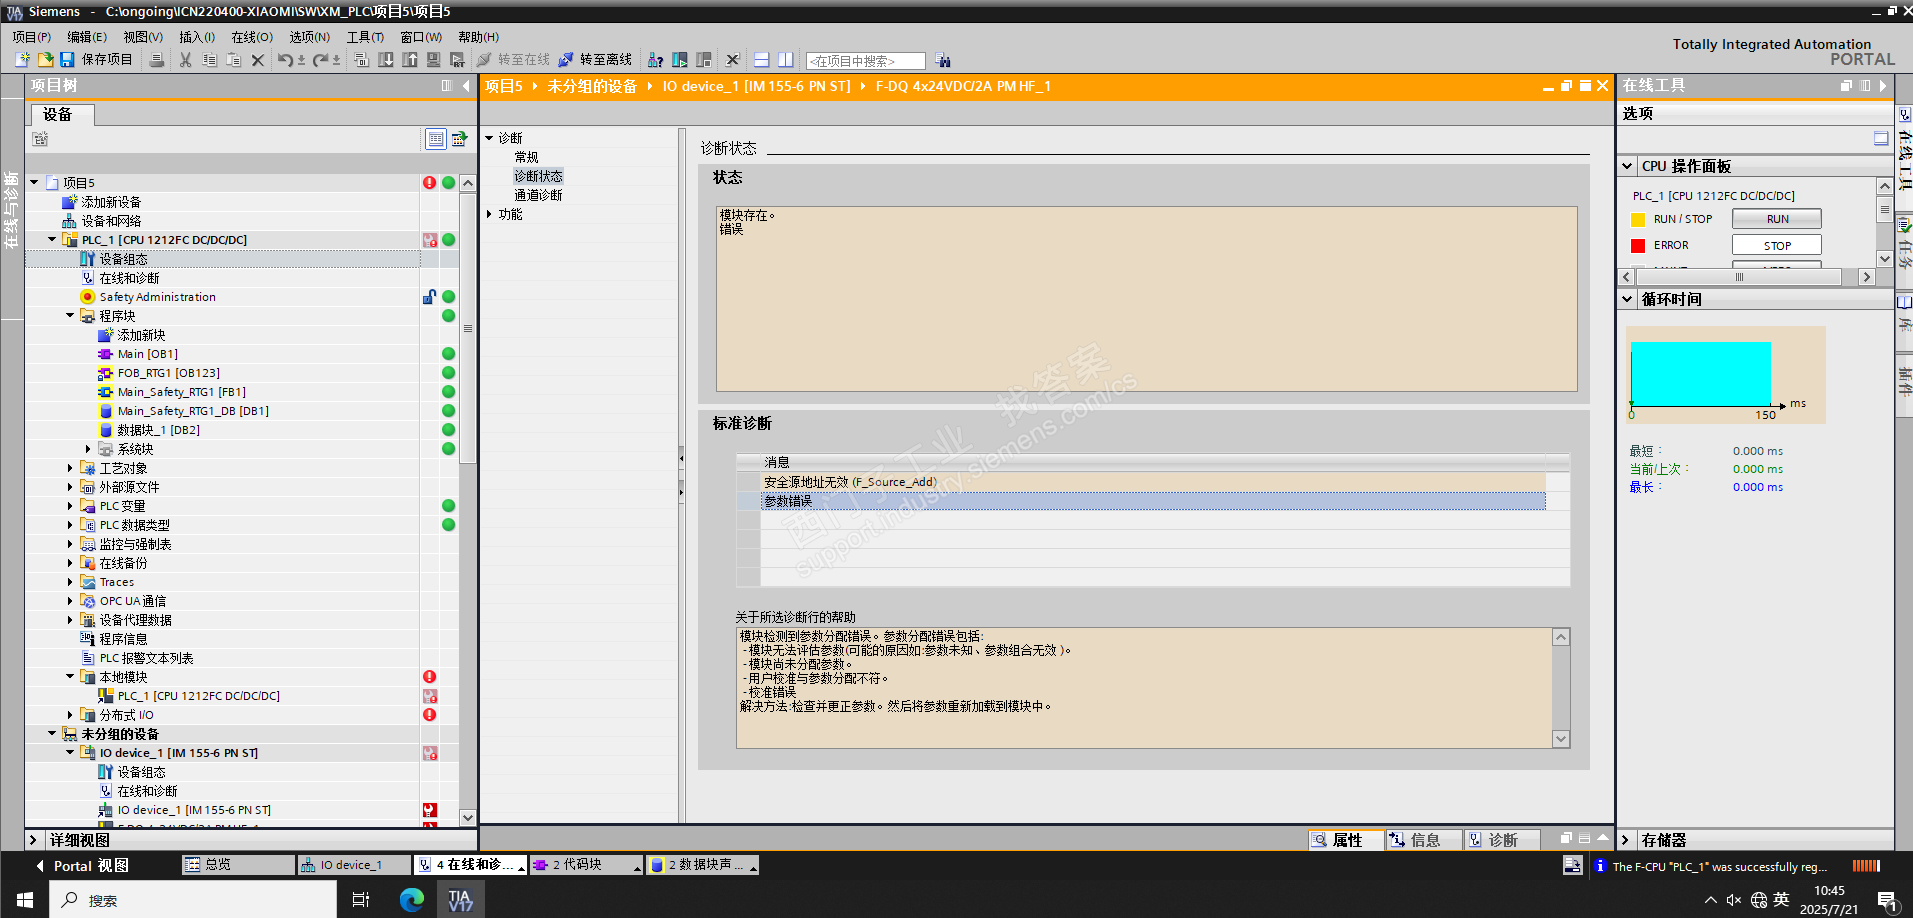Screen dimensions: 1913x918
Task: Click the go offline 转至离线 button
Action: coord(595,60)
